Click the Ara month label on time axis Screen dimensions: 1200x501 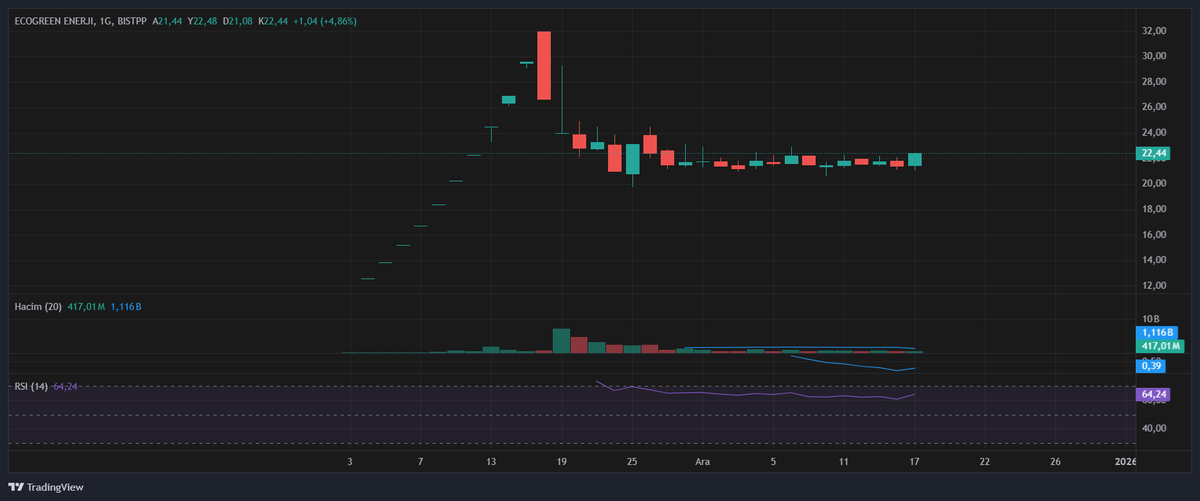[703, 462]
